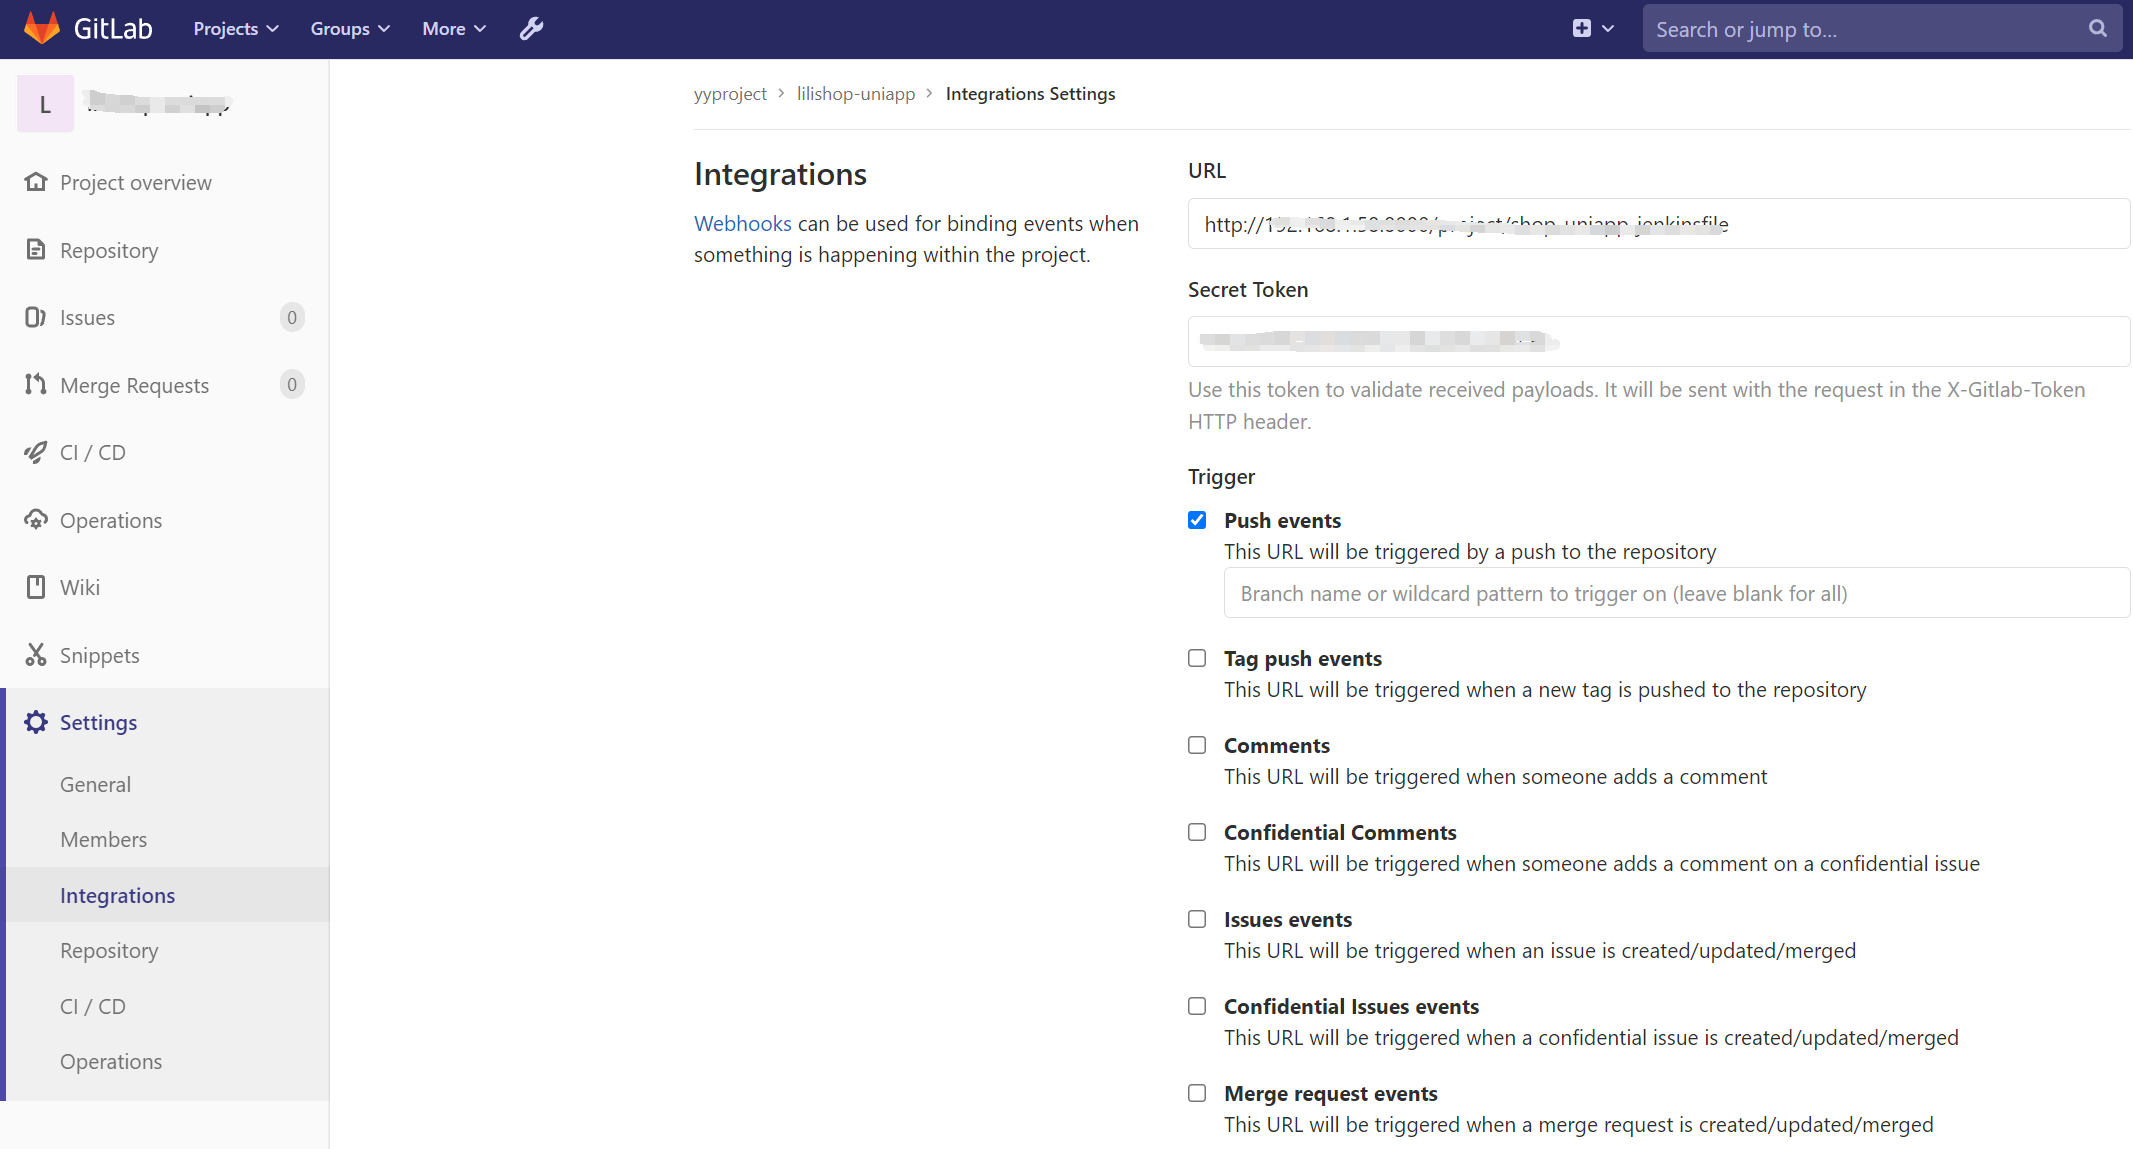The image size is (2133, 1149).
Task: Click the Issues count badge
Action: (292, 317)
